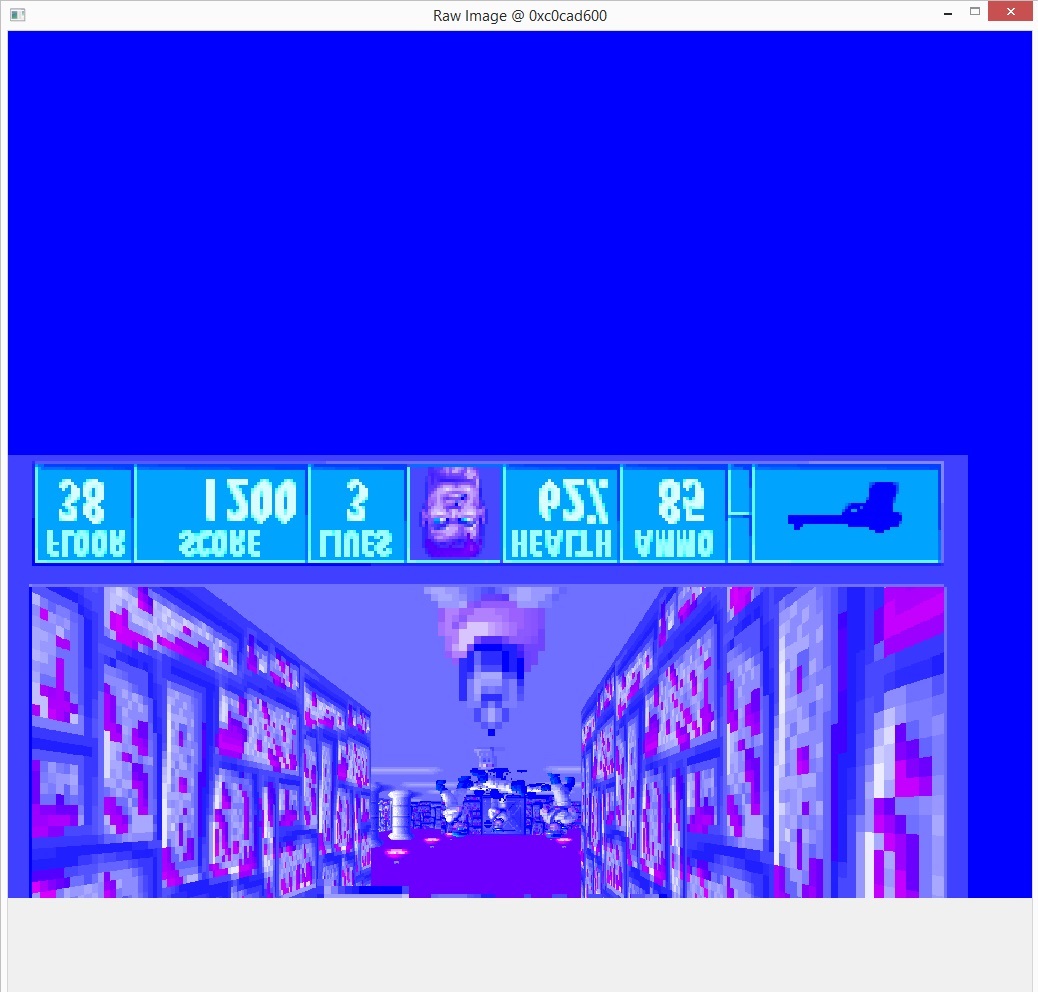The width and height of the screenshot is (1038, 992).
Task: Click the mirrored HEALTH 62% status panel
Action: [561, 514]
